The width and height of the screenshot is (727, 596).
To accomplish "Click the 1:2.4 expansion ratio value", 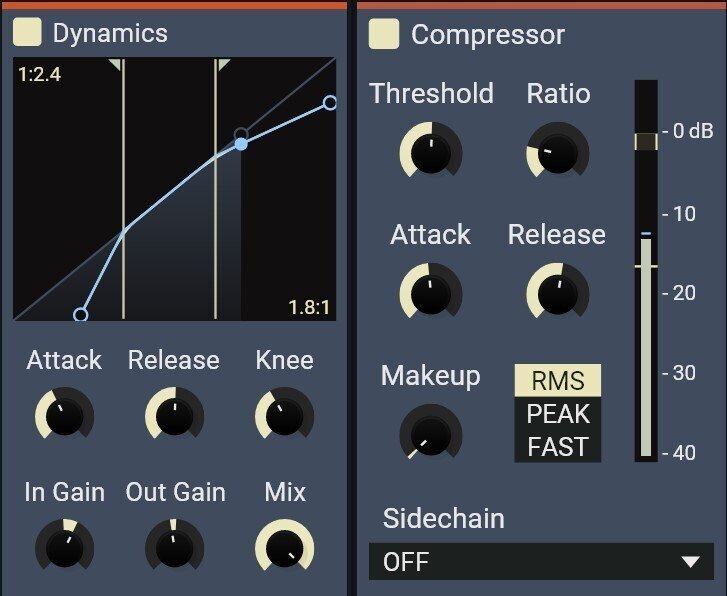I will pos(40,74).
